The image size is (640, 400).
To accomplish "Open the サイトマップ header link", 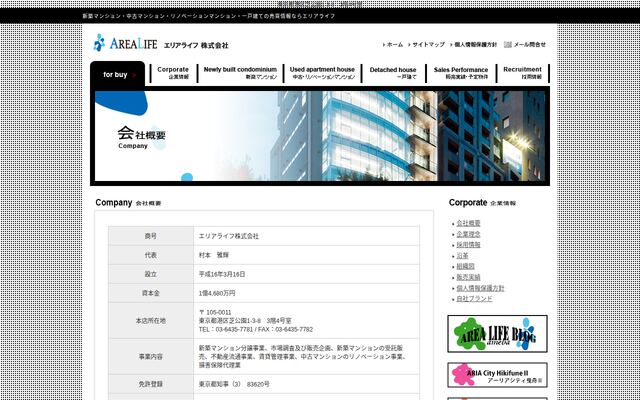I will pyautogui.click(x=426, y=45).
